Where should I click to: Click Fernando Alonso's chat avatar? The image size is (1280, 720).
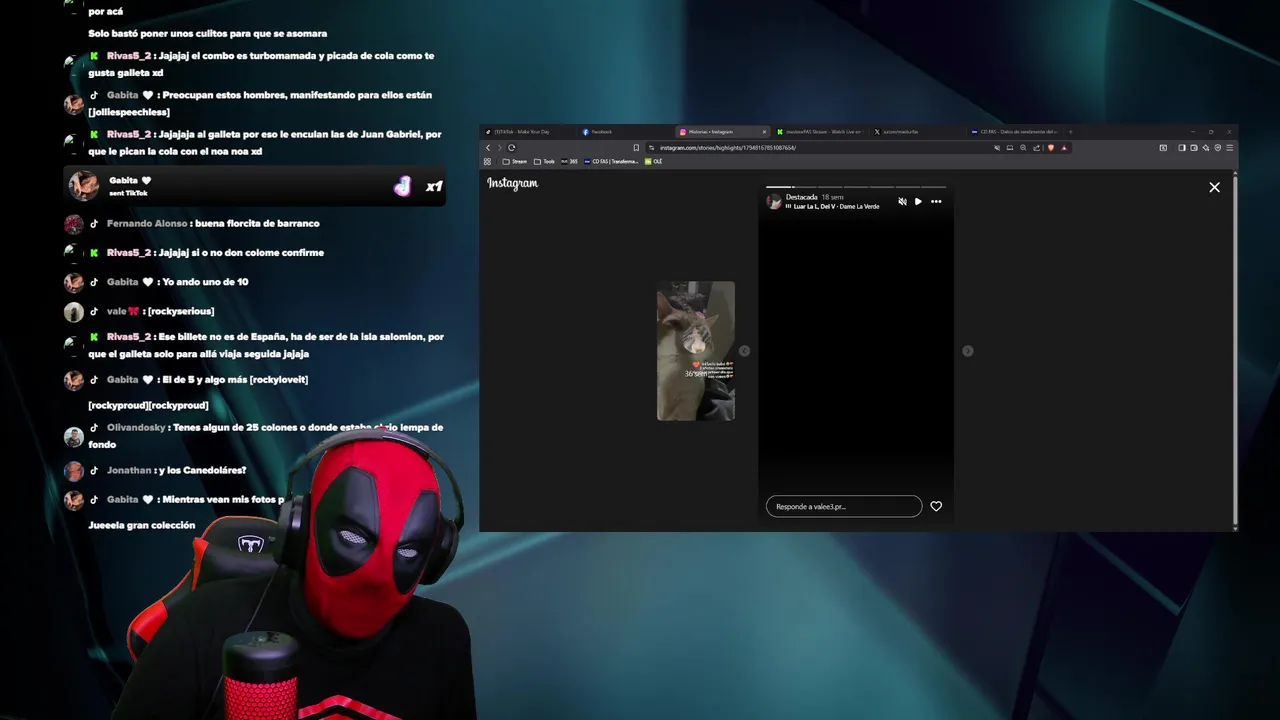pos(74,224)
